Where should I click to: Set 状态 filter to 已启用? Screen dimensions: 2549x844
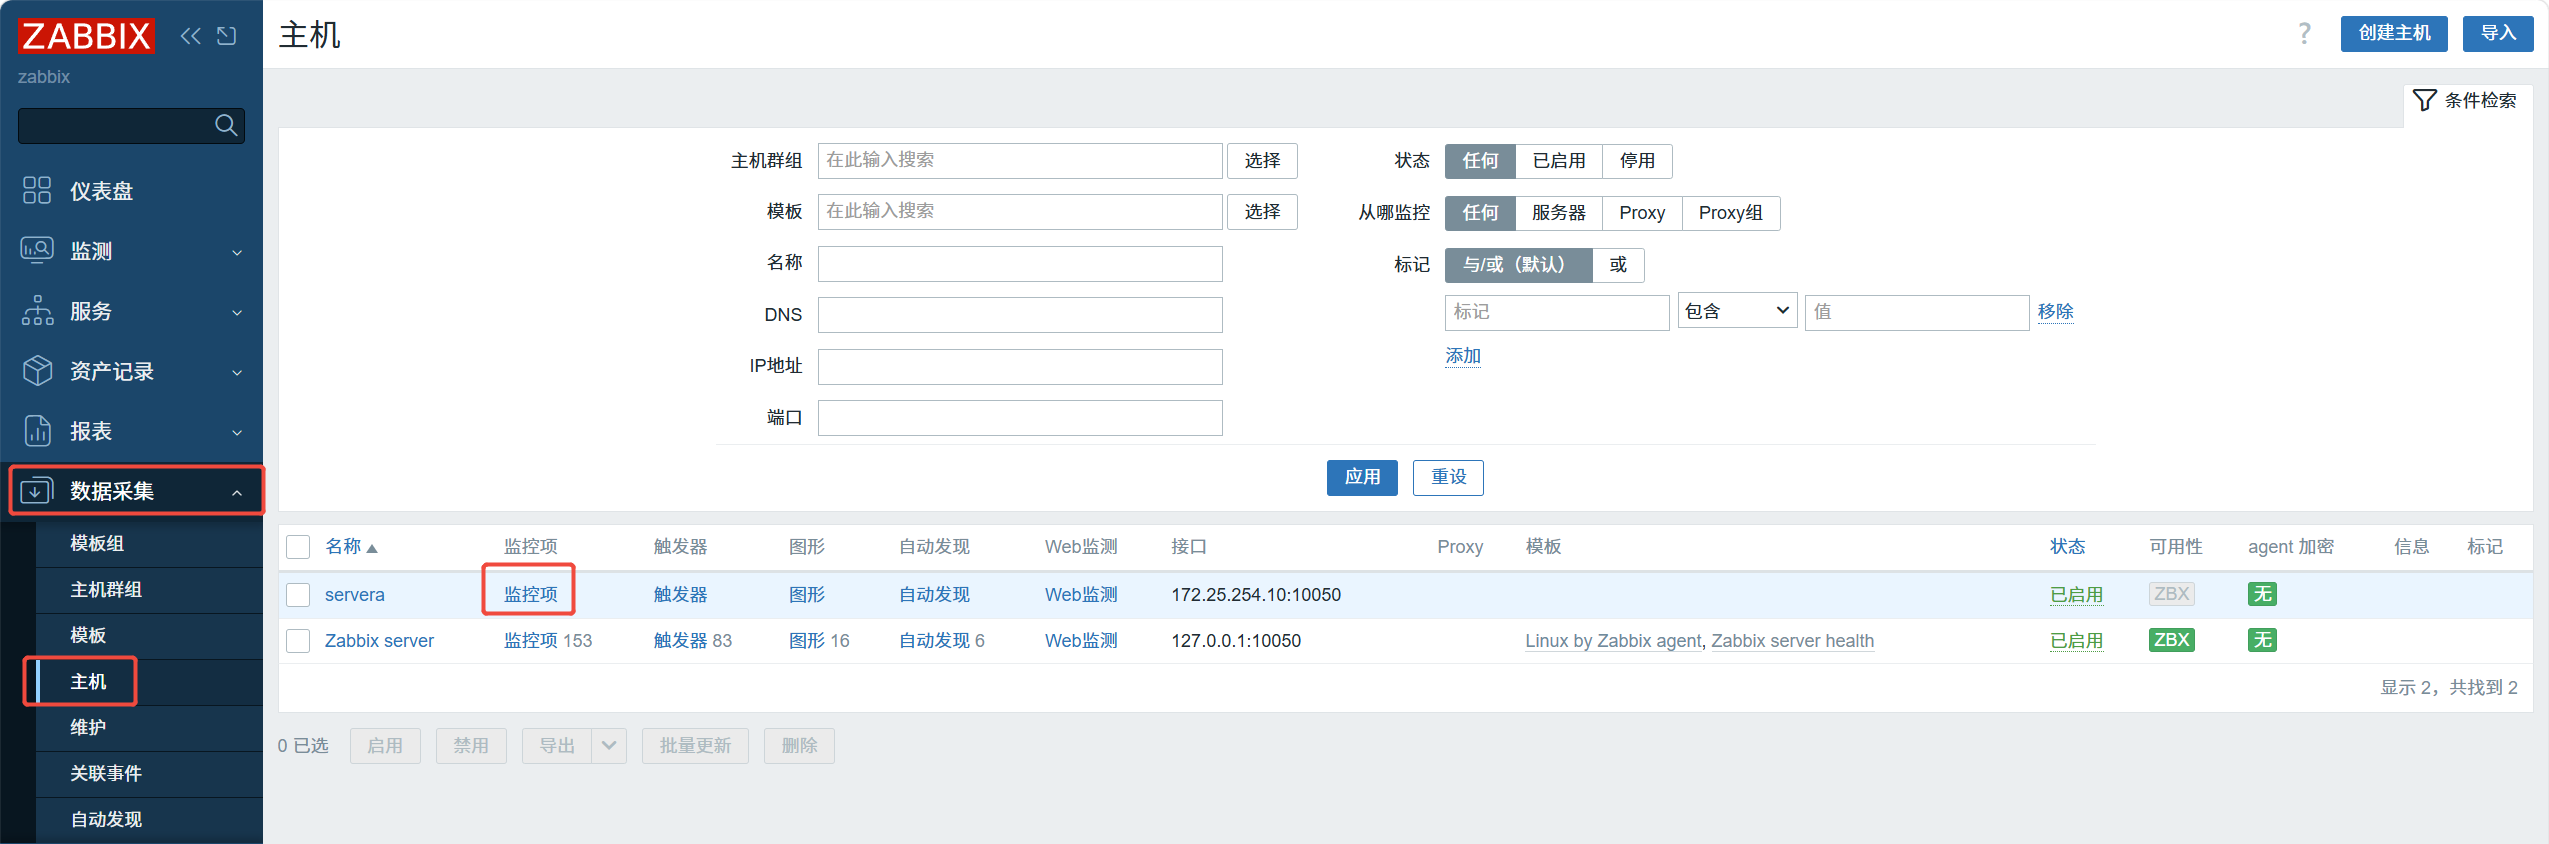tap(1559, 161)
